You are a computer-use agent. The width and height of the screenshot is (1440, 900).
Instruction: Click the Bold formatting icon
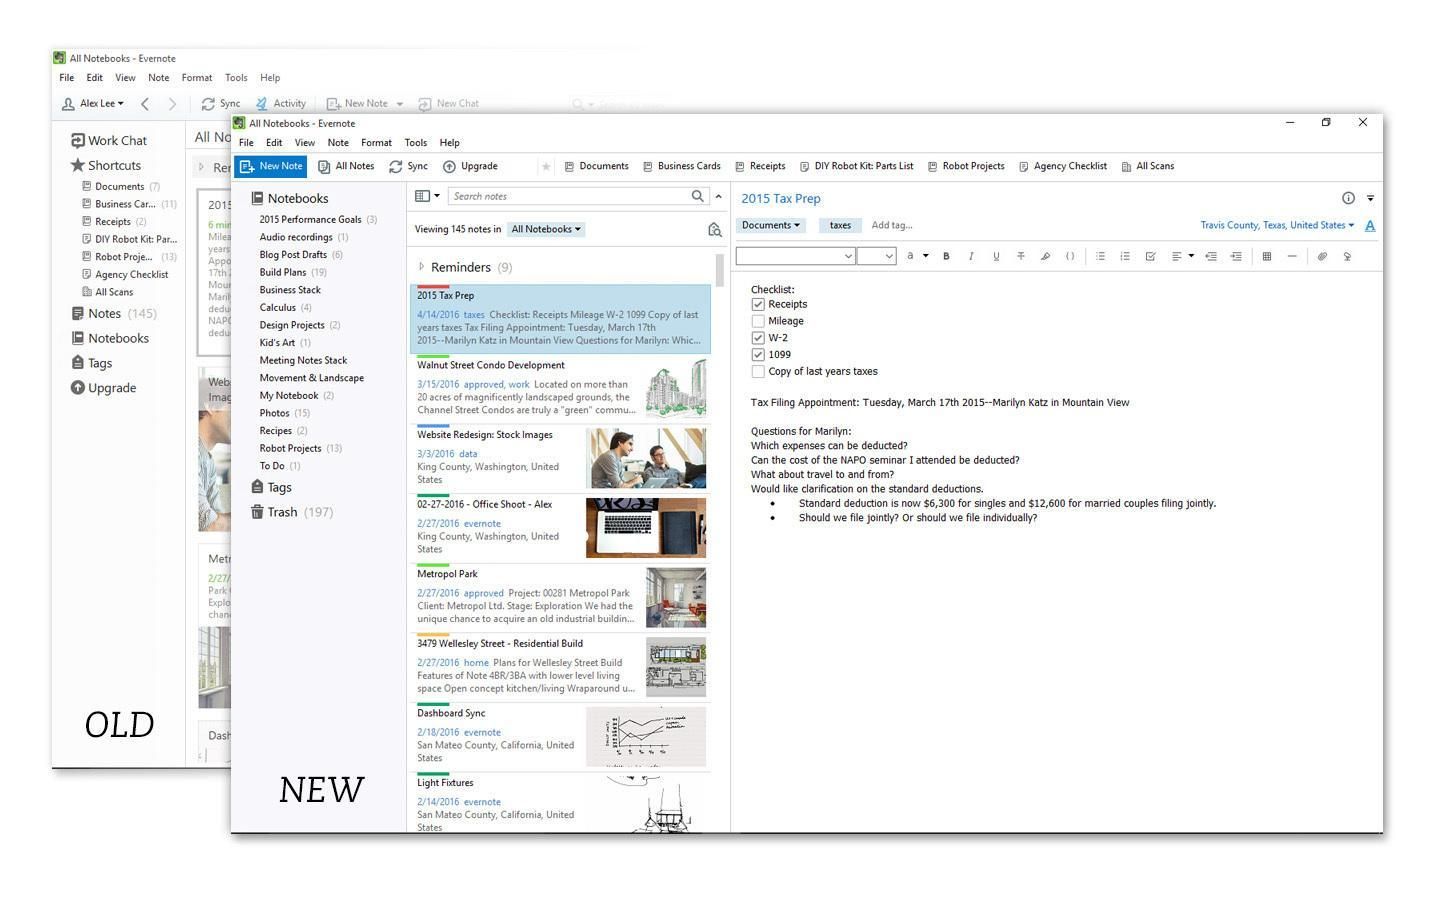[946, 256]
